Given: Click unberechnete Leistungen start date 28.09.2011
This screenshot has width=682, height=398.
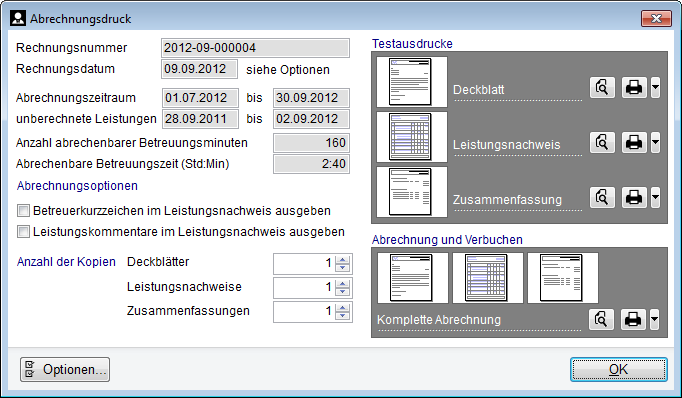Looking at the screenshot, I should [x=201, y=119].
